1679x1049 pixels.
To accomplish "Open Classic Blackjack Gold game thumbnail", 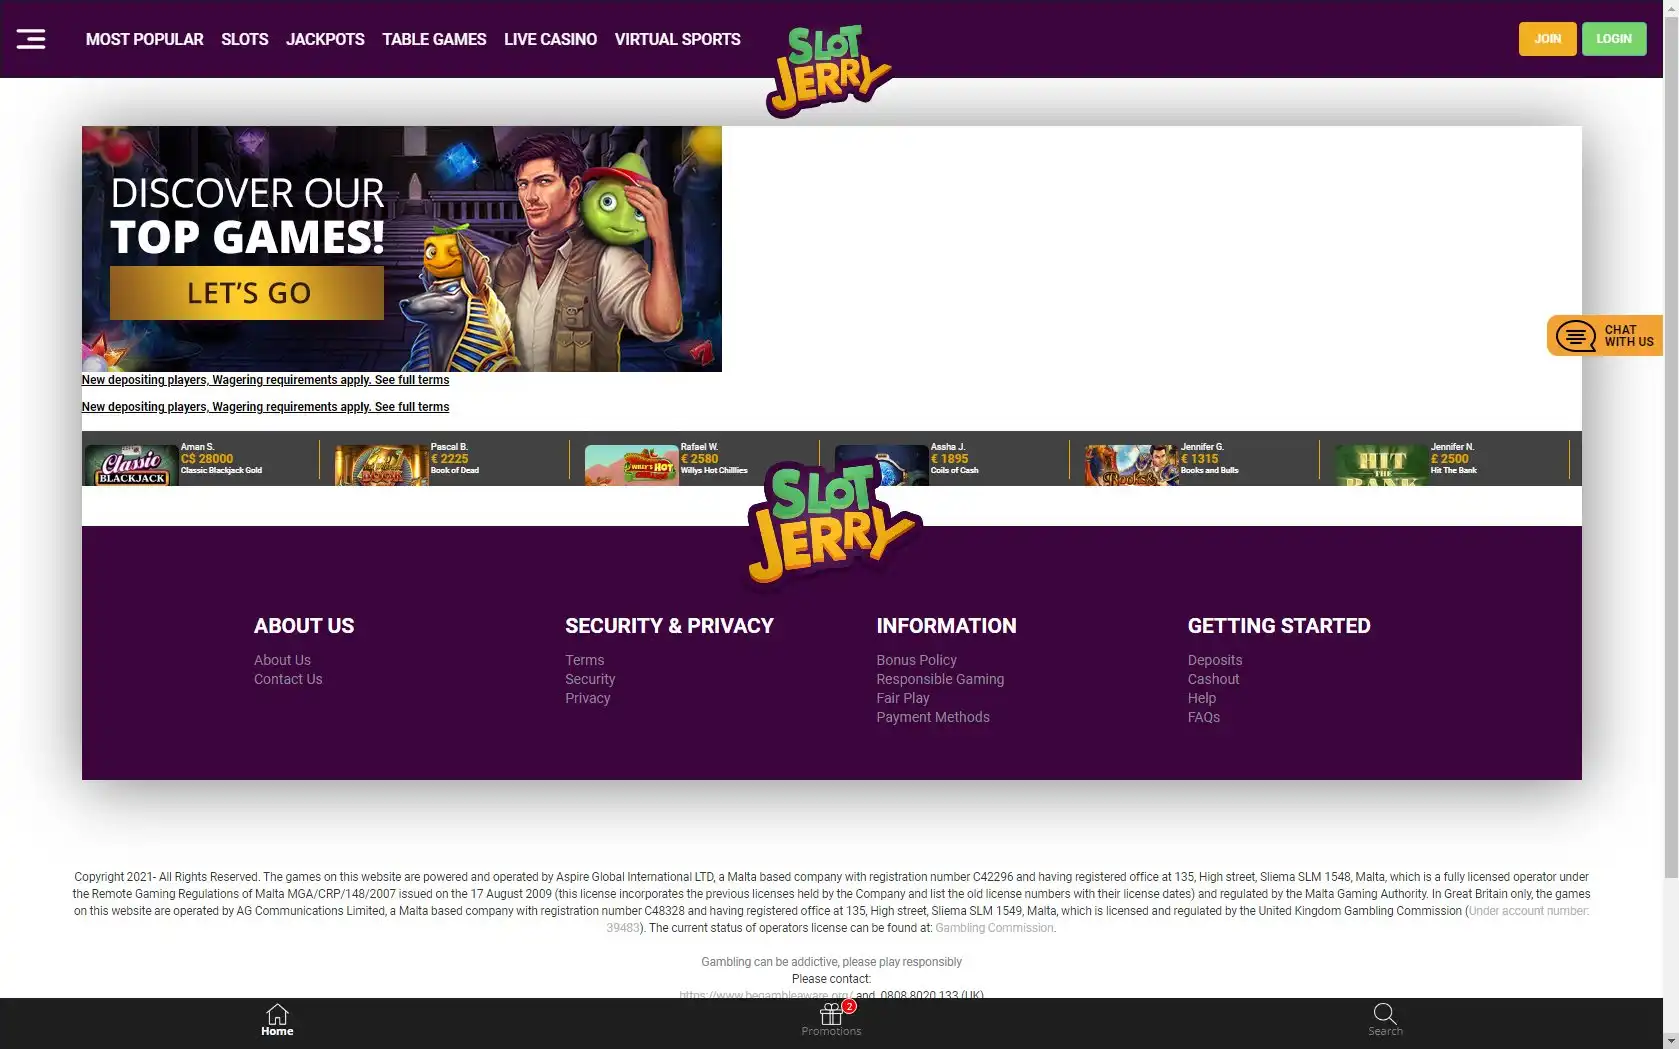I will [x=131, y=465].
